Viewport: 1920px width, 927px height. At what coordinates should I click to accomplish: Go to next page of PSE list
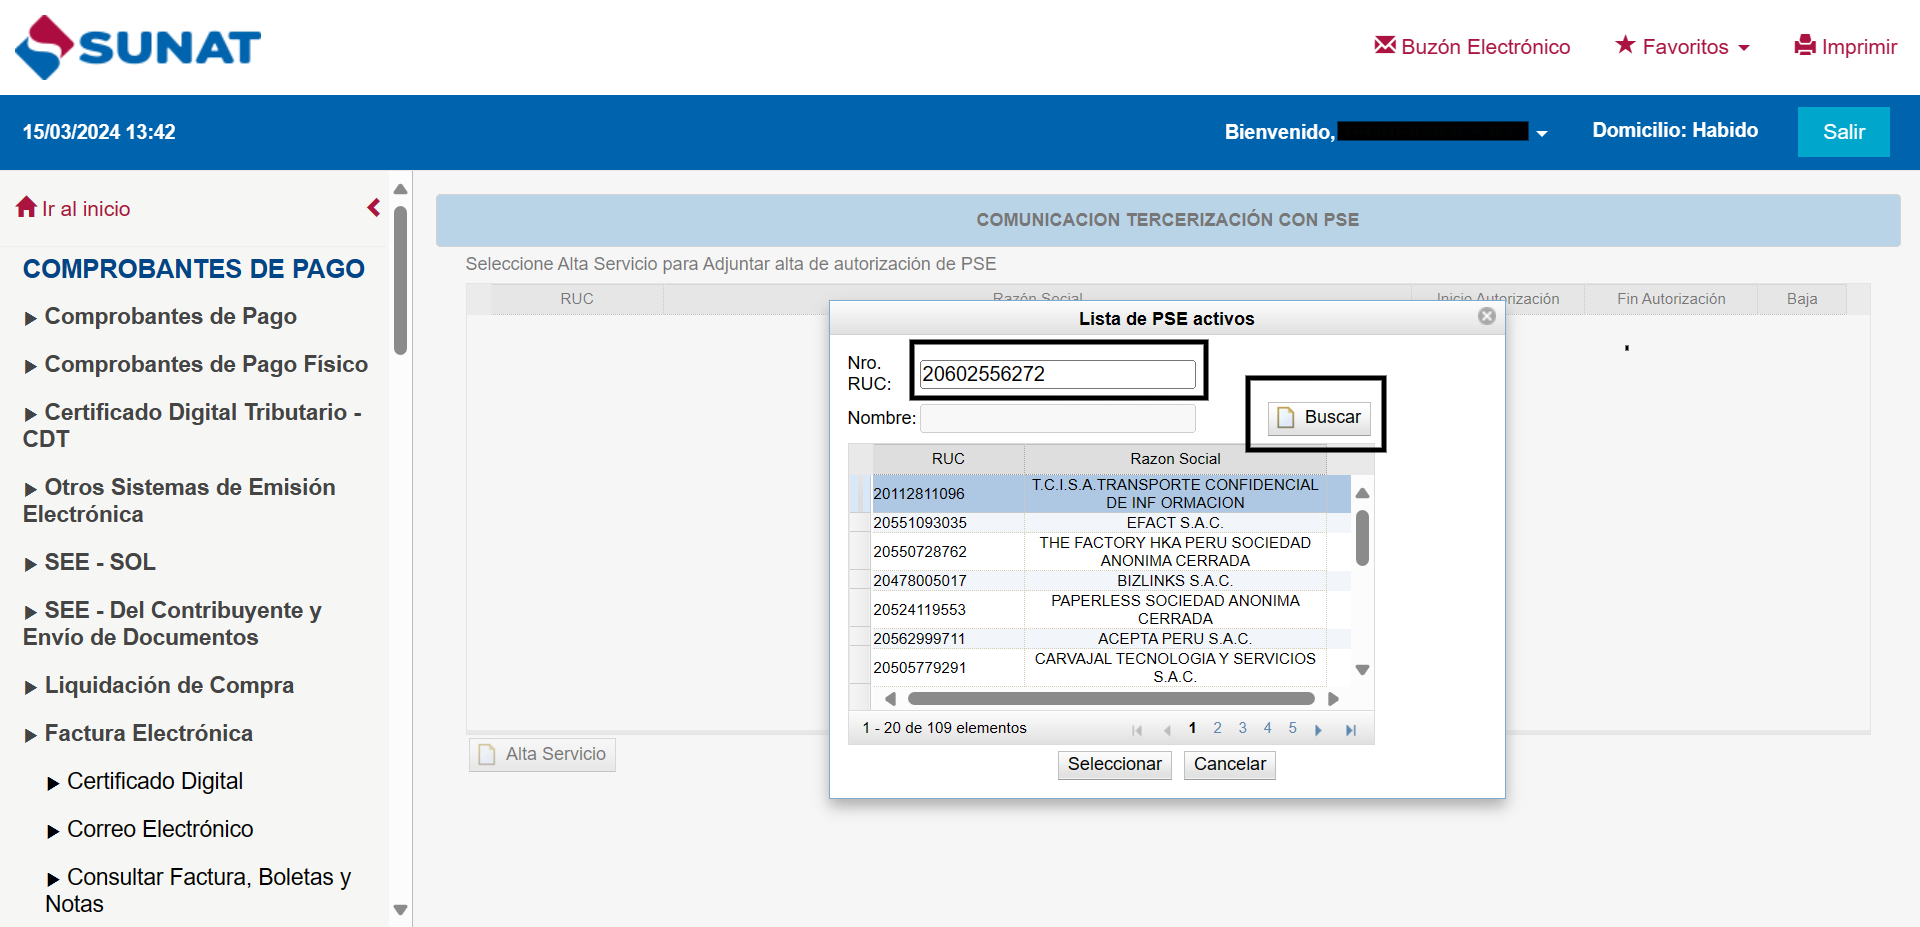point(1319,730)
